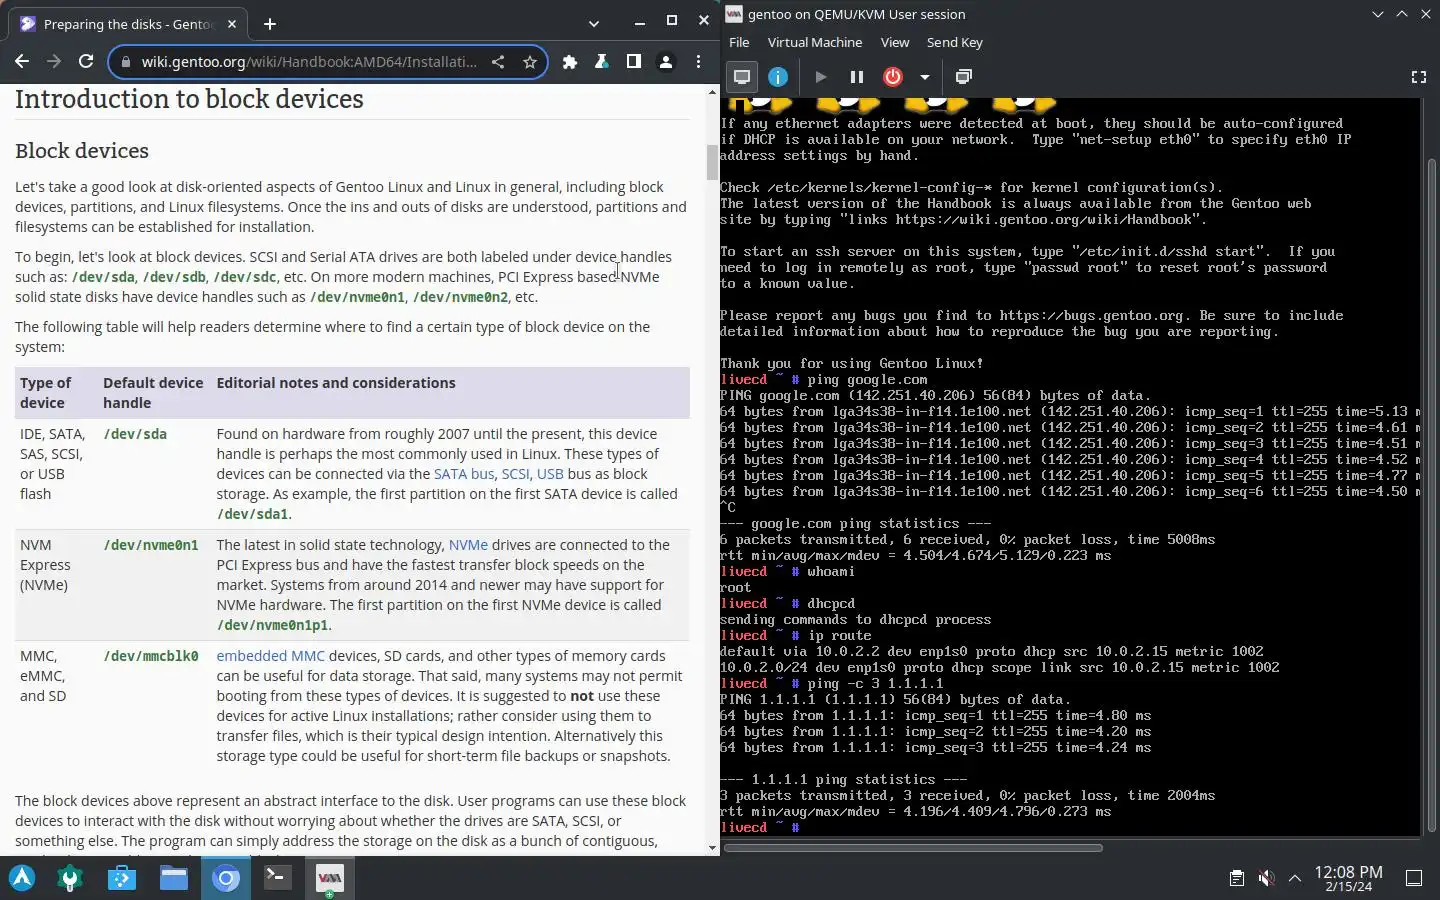Bookmark this page with star icon
This screenshot has height=900, width=1440.
[x=530, y=62]
